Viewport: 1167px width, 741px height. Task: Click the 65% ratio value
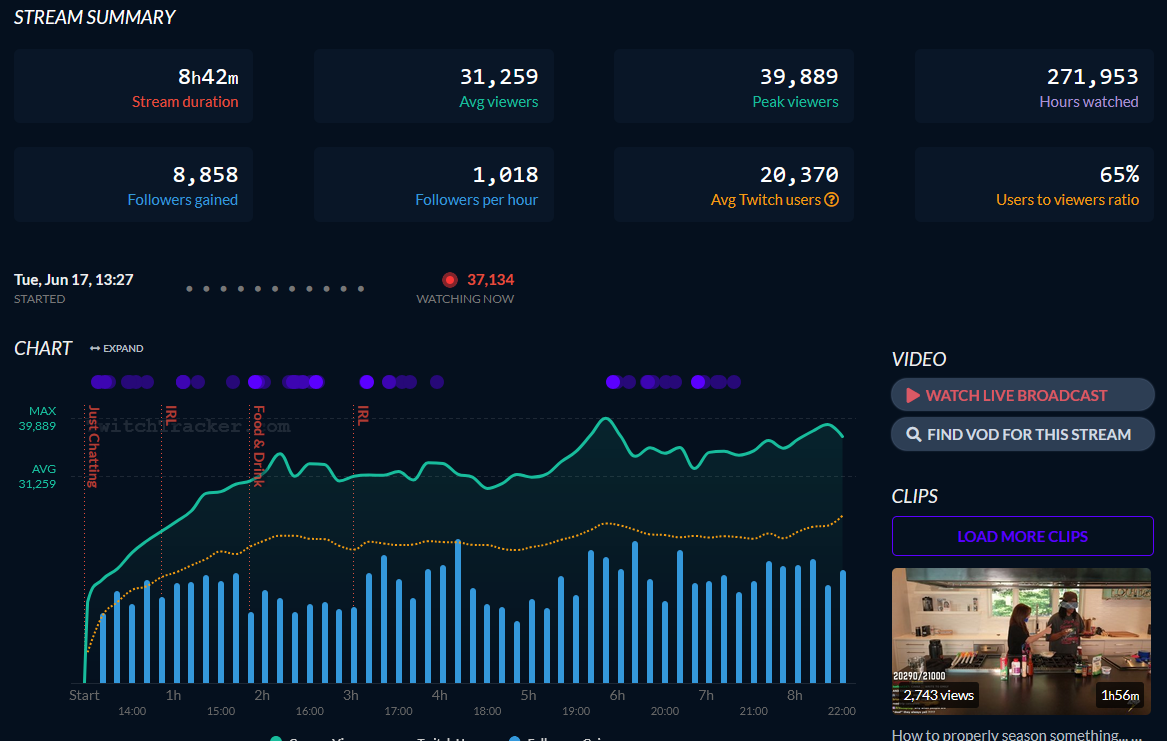1119,175
